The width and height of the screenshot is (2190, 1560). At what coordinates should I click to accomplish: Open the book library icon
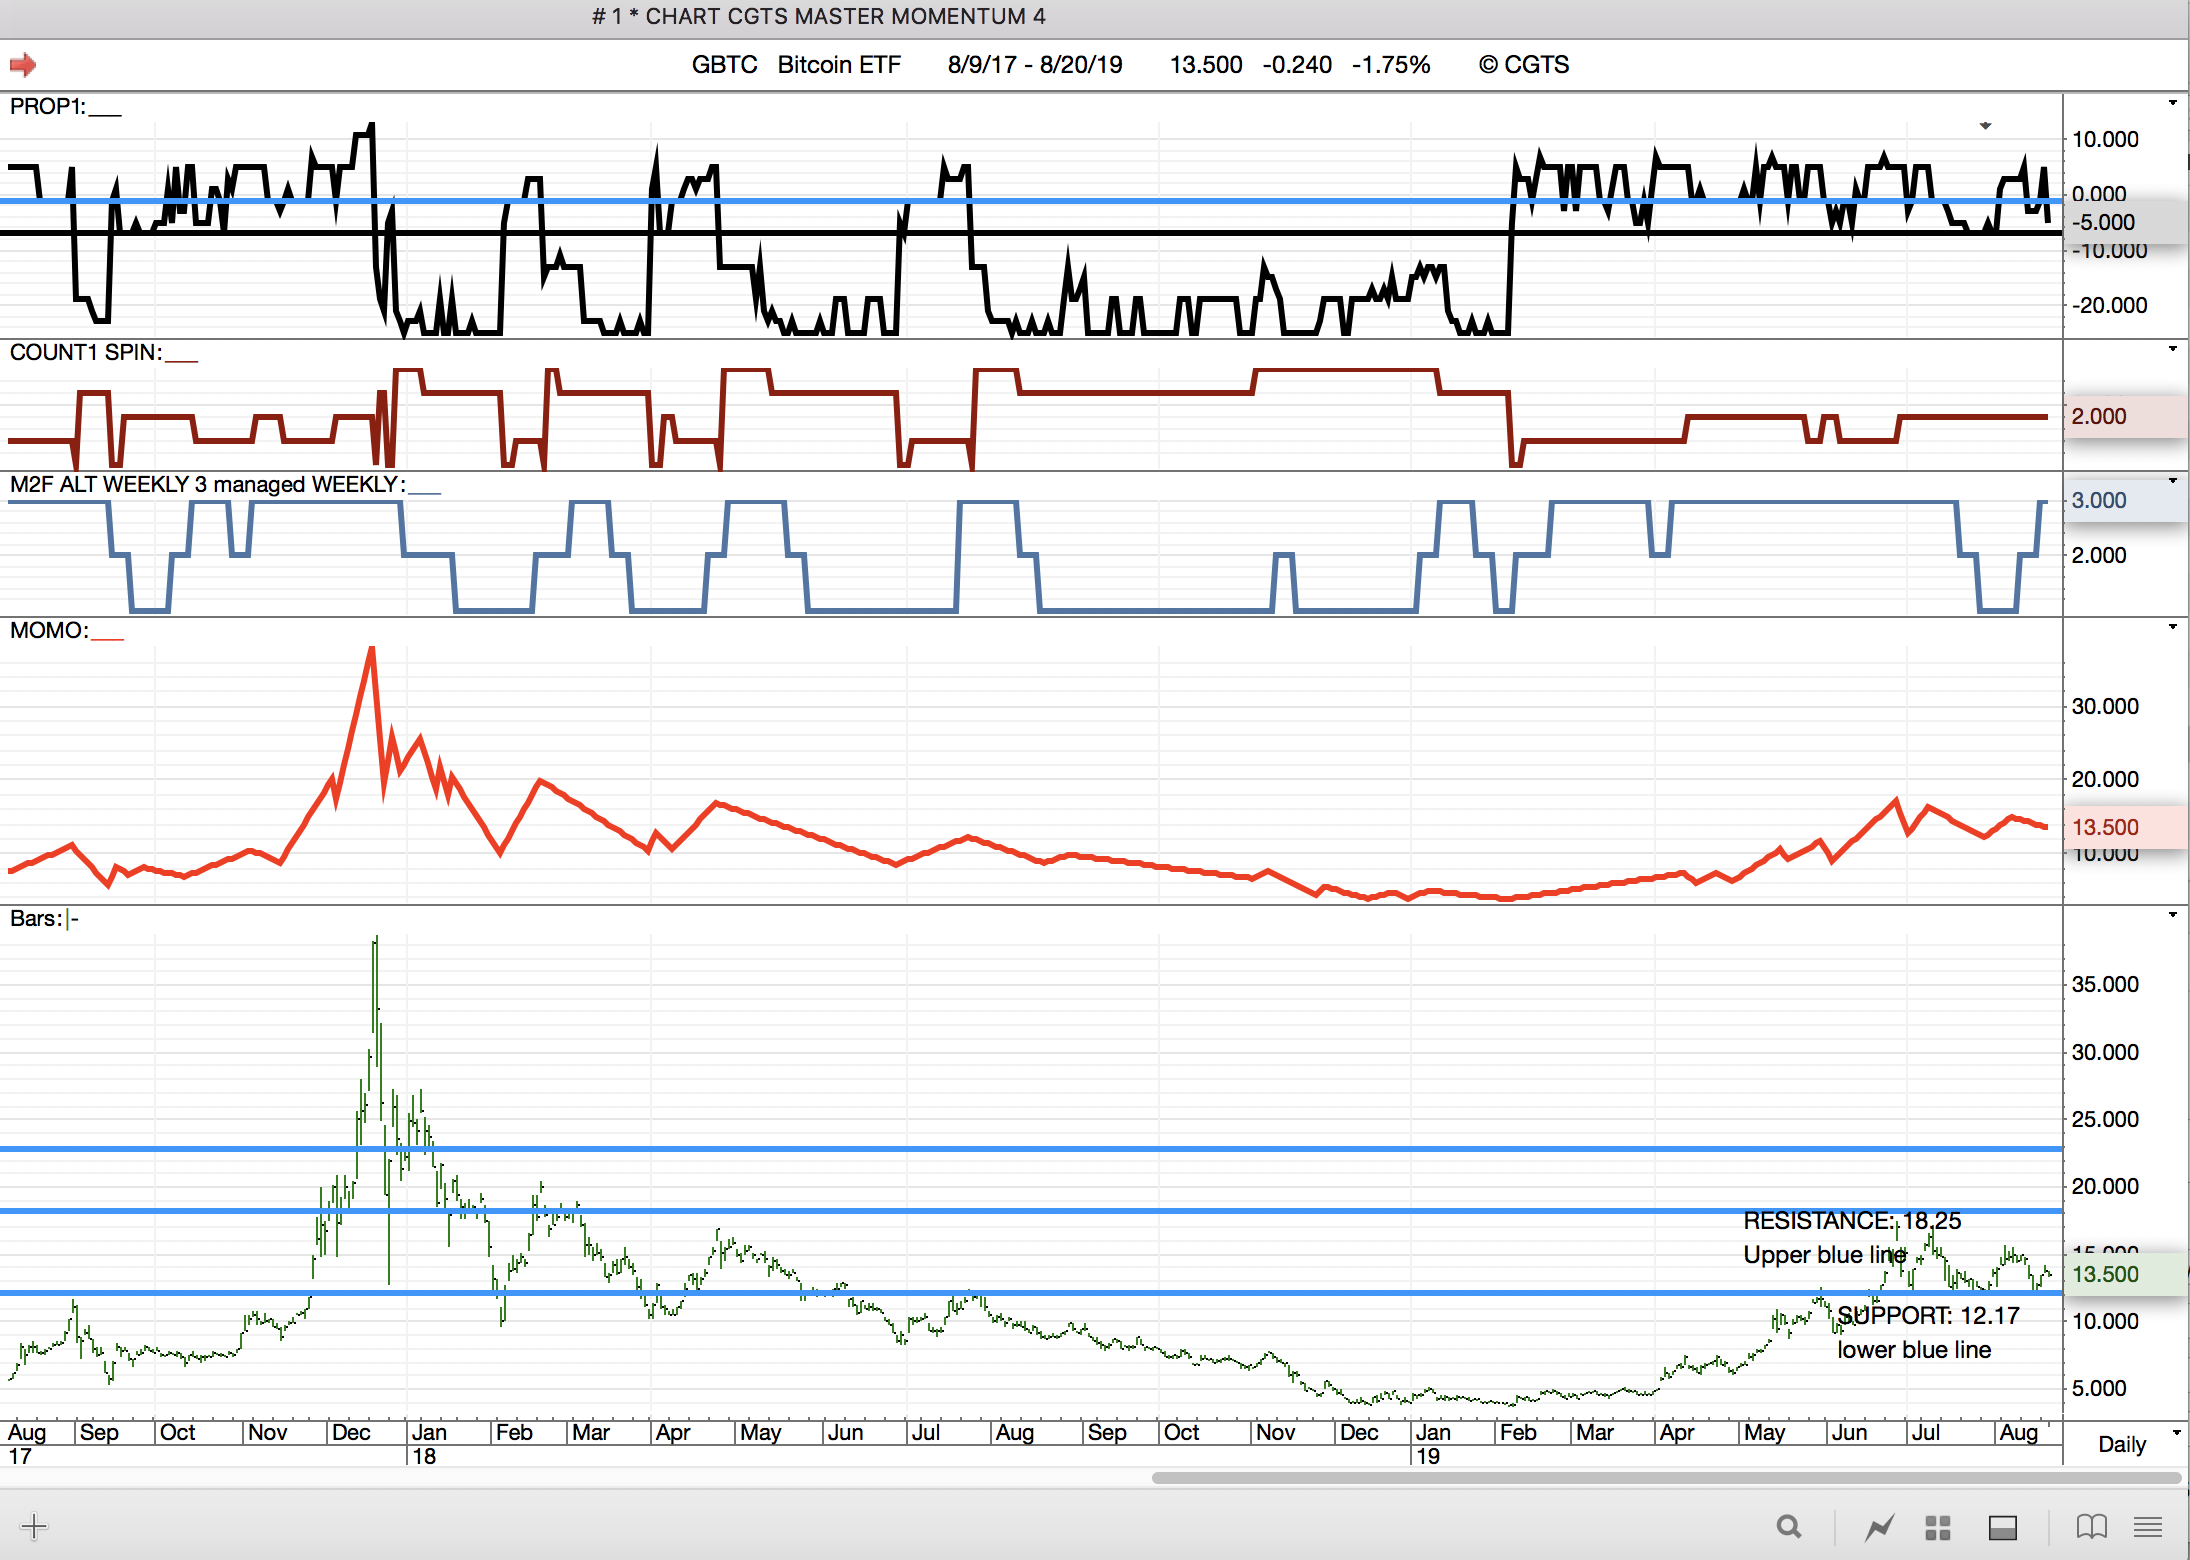(2091, 1527)
